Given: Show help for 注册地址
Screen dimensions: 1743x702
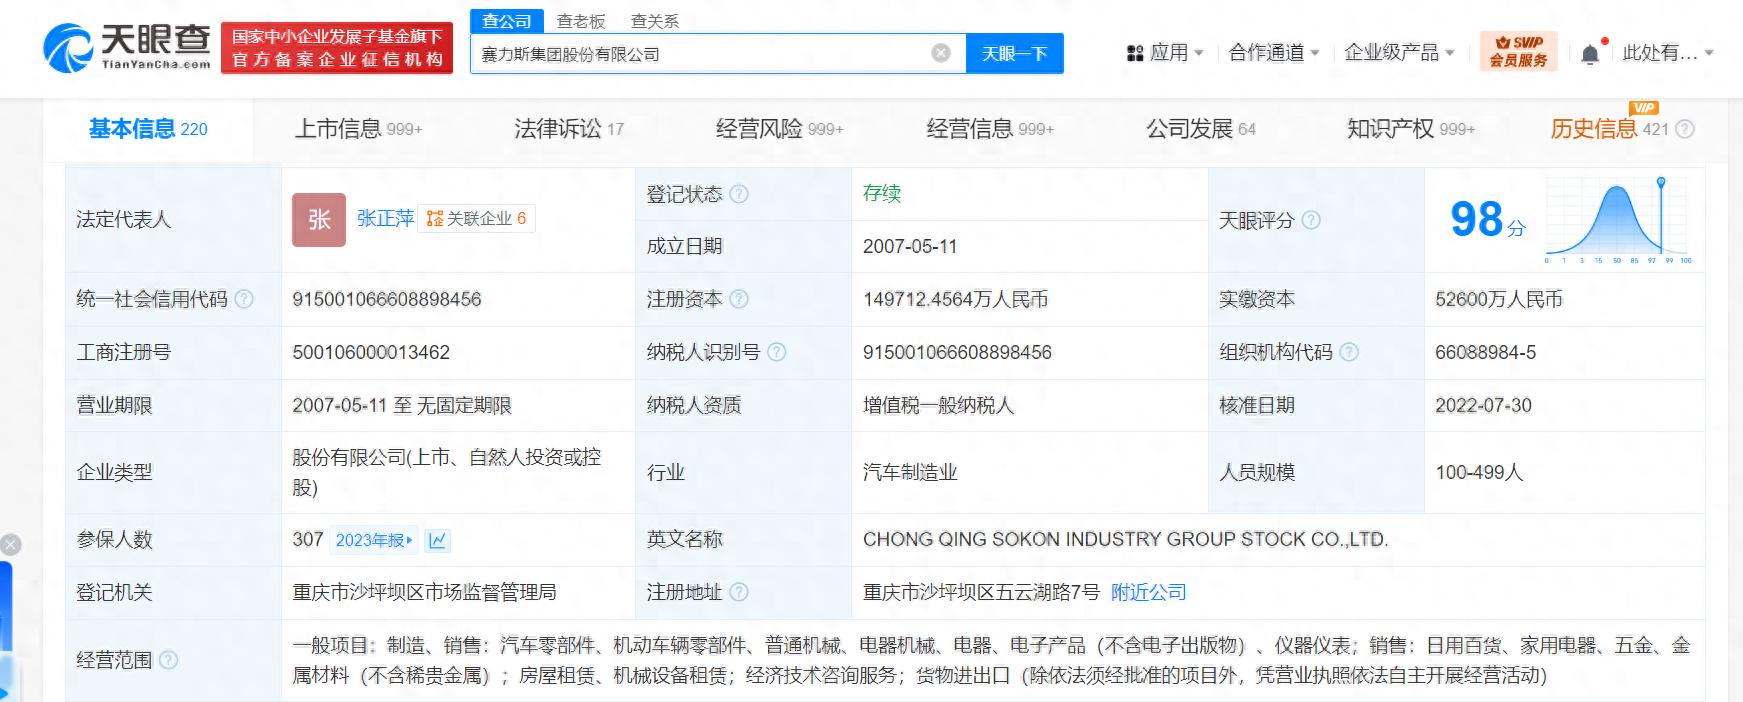Looking at the screenshot, I should click(x=739, y=592).
